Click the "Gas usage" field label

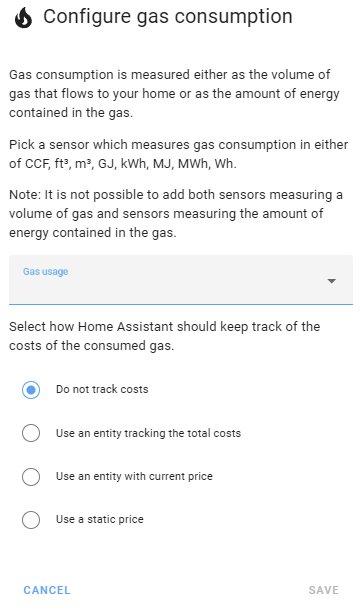[45, 271]
